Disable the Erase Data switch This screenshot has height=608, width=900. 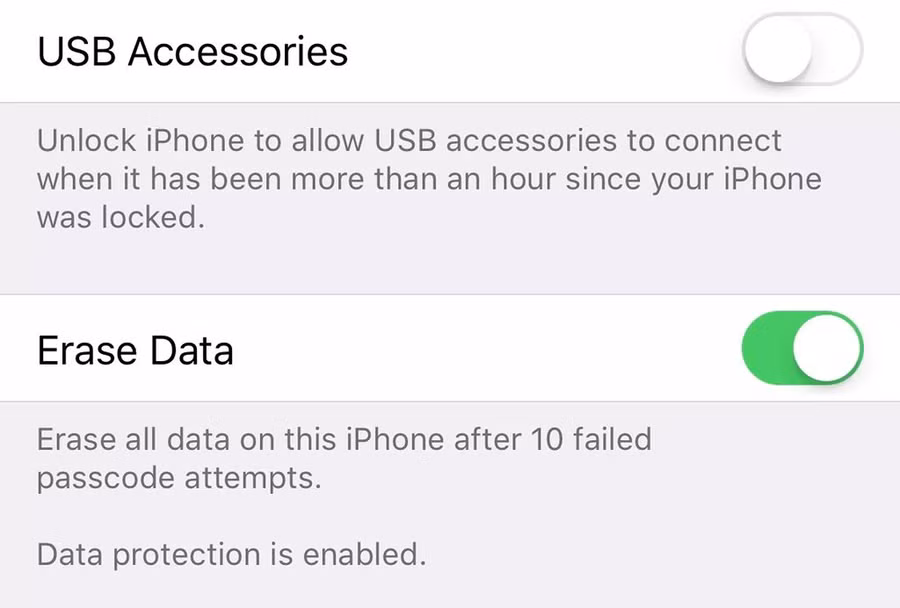coord(802,348)
